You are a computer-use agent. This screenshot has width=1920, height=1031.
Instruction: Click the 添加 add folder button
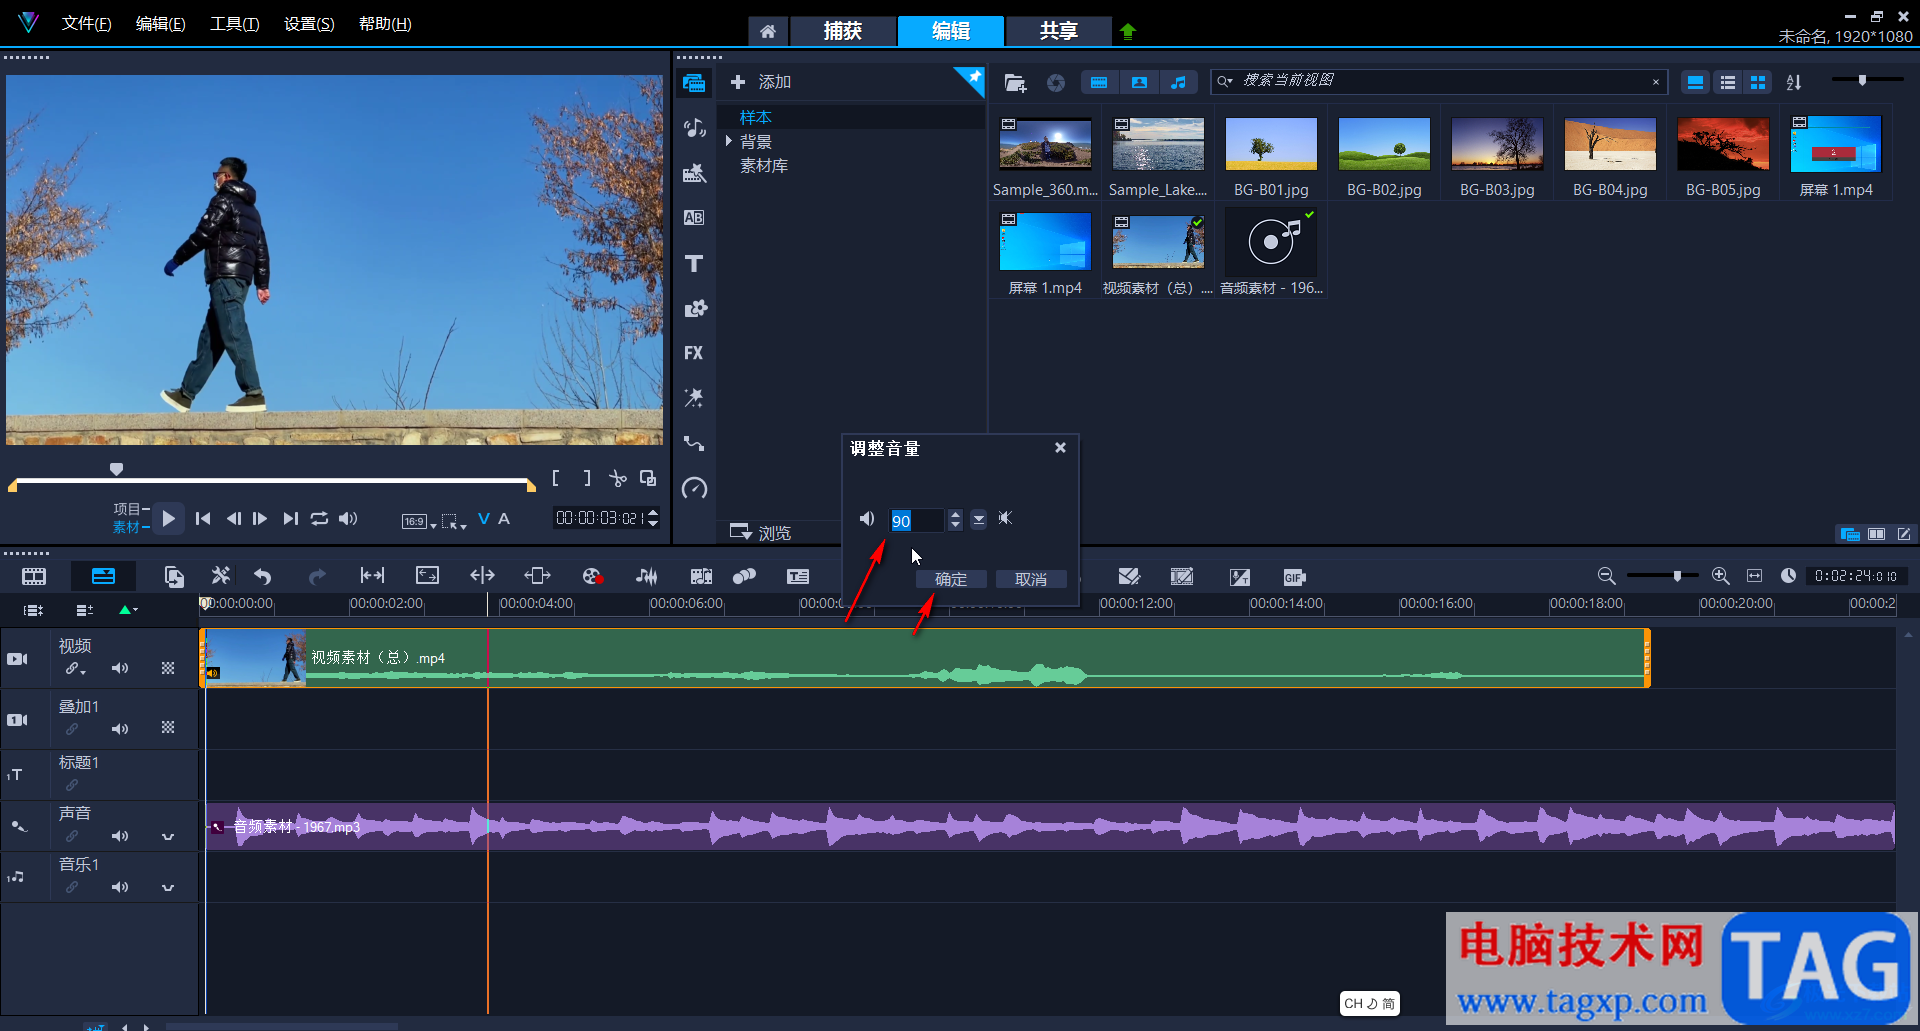760,82
